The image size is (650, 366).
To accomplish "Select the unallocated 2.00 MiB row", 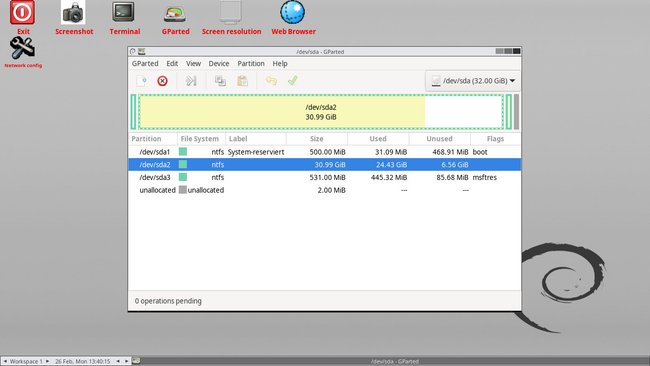I will [325, 190].
